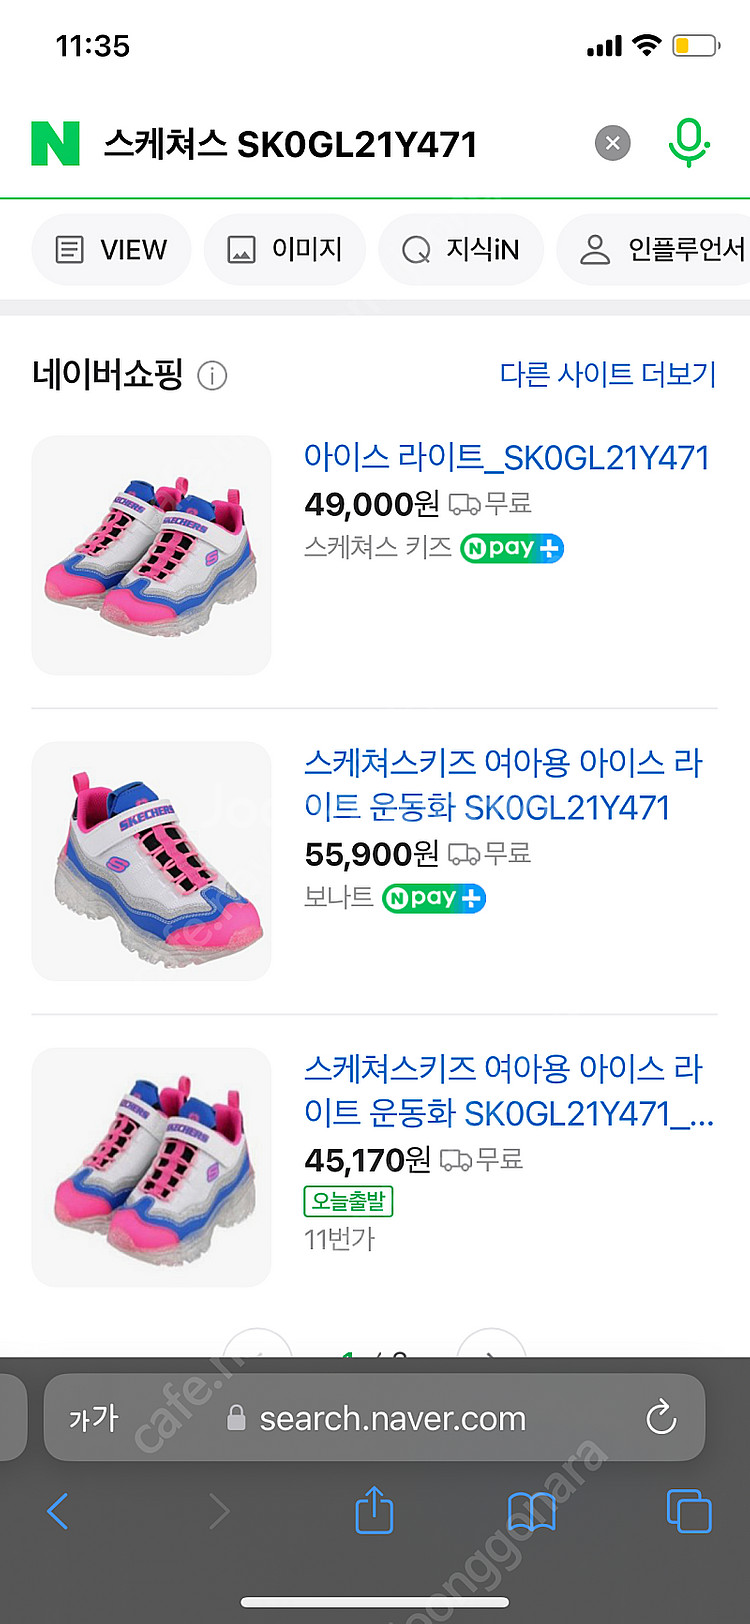Tap the green microphone voice search icon

point(688,143)
